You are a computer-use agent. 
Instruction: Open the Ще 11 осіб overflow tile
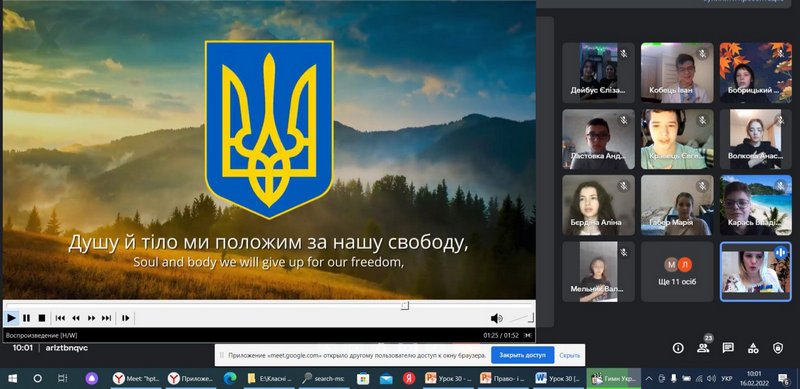click(677, 272)
